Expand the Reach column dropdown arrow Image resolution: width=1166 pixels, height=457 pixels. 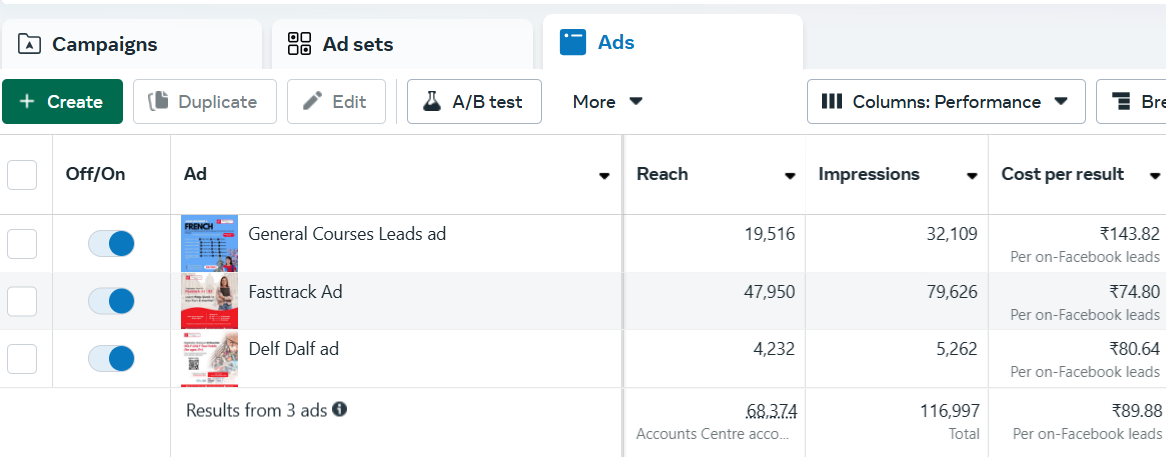(790, 176)
